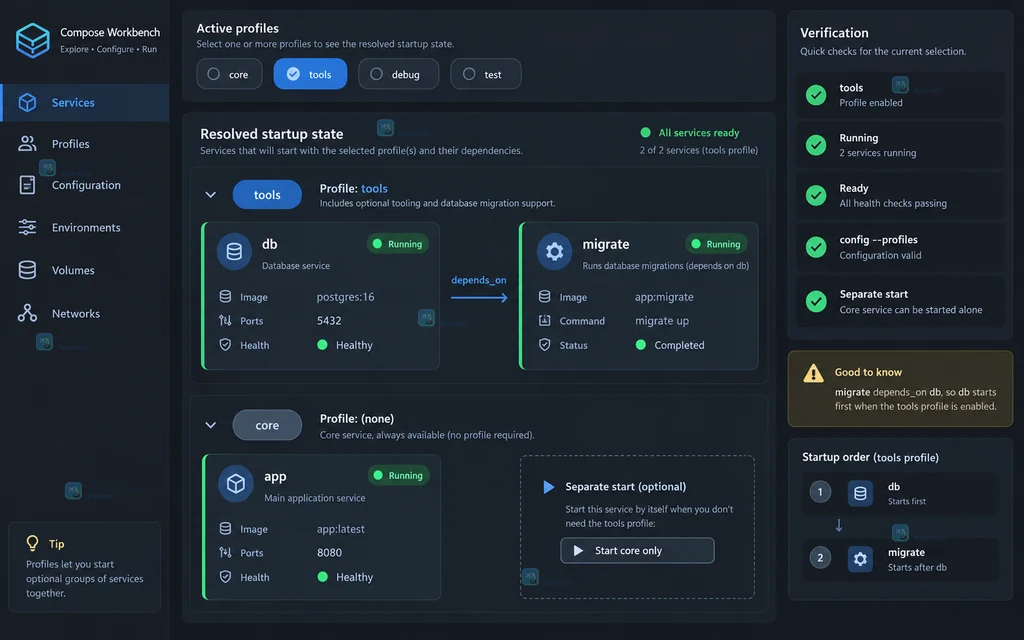
Task: Click the Compose Workbench cube logo
Action: pos(32,40)
